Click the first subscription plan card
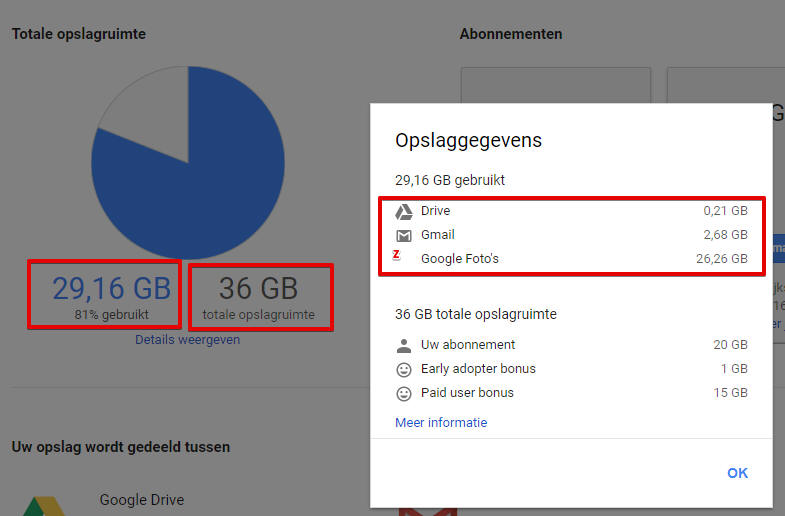 pyautogui.click(x=556, y=85)
